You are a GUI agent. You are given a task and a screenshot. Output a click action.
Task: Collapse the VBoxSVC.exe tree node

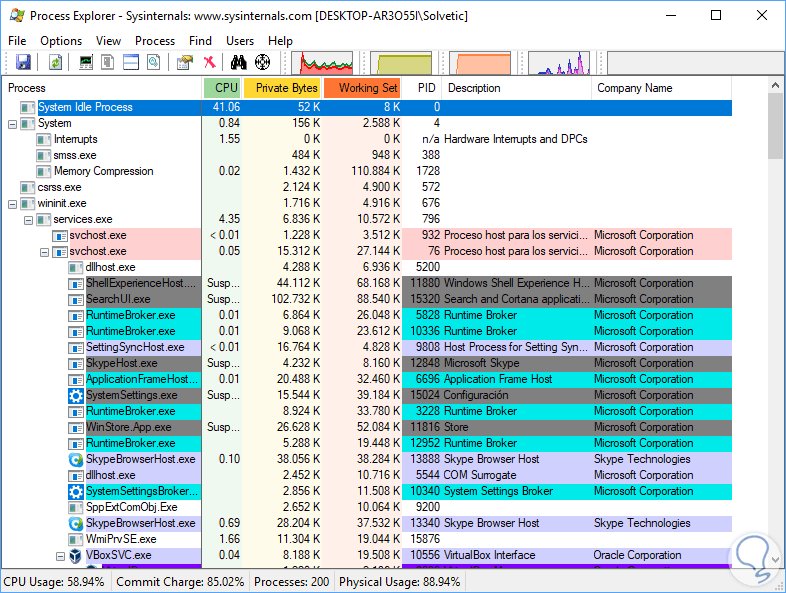click(x=60, y=556)
